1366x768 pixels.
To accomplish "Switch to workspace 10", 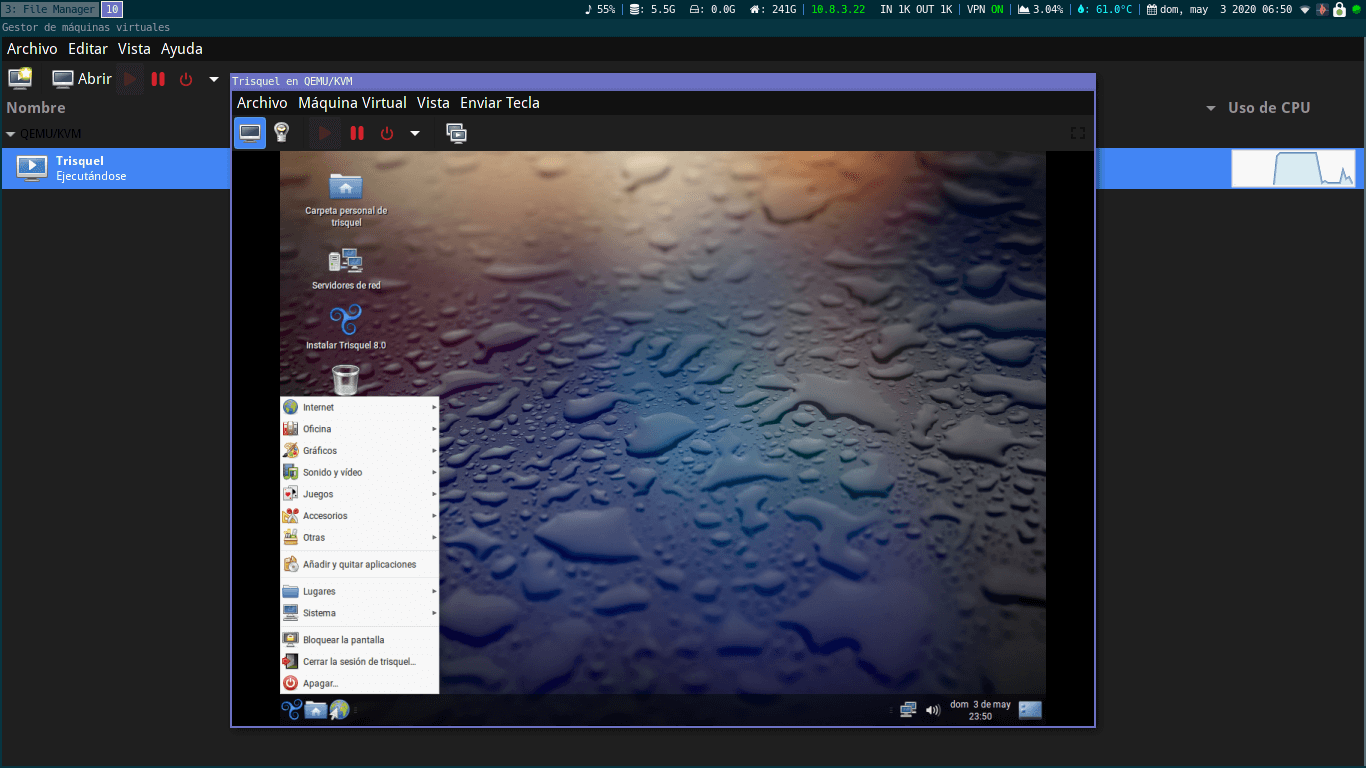I will (113, 9).
